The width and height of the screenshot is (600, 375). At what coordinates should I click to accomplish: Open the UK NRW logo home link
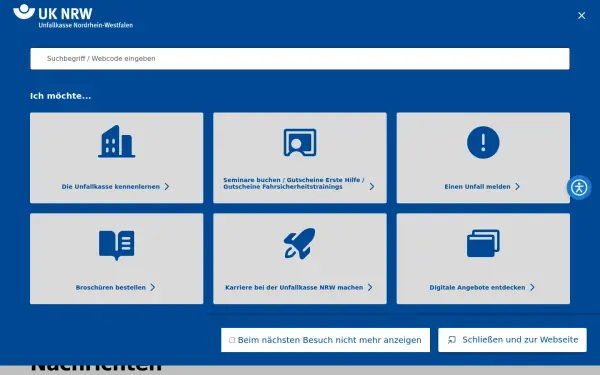73,16
